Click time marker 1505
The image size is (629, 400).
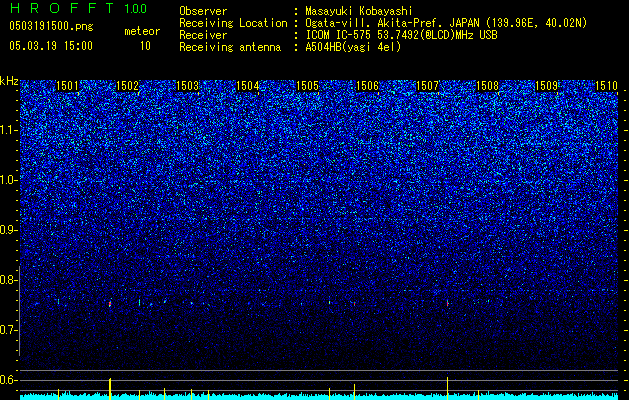(x=307, y=86)
